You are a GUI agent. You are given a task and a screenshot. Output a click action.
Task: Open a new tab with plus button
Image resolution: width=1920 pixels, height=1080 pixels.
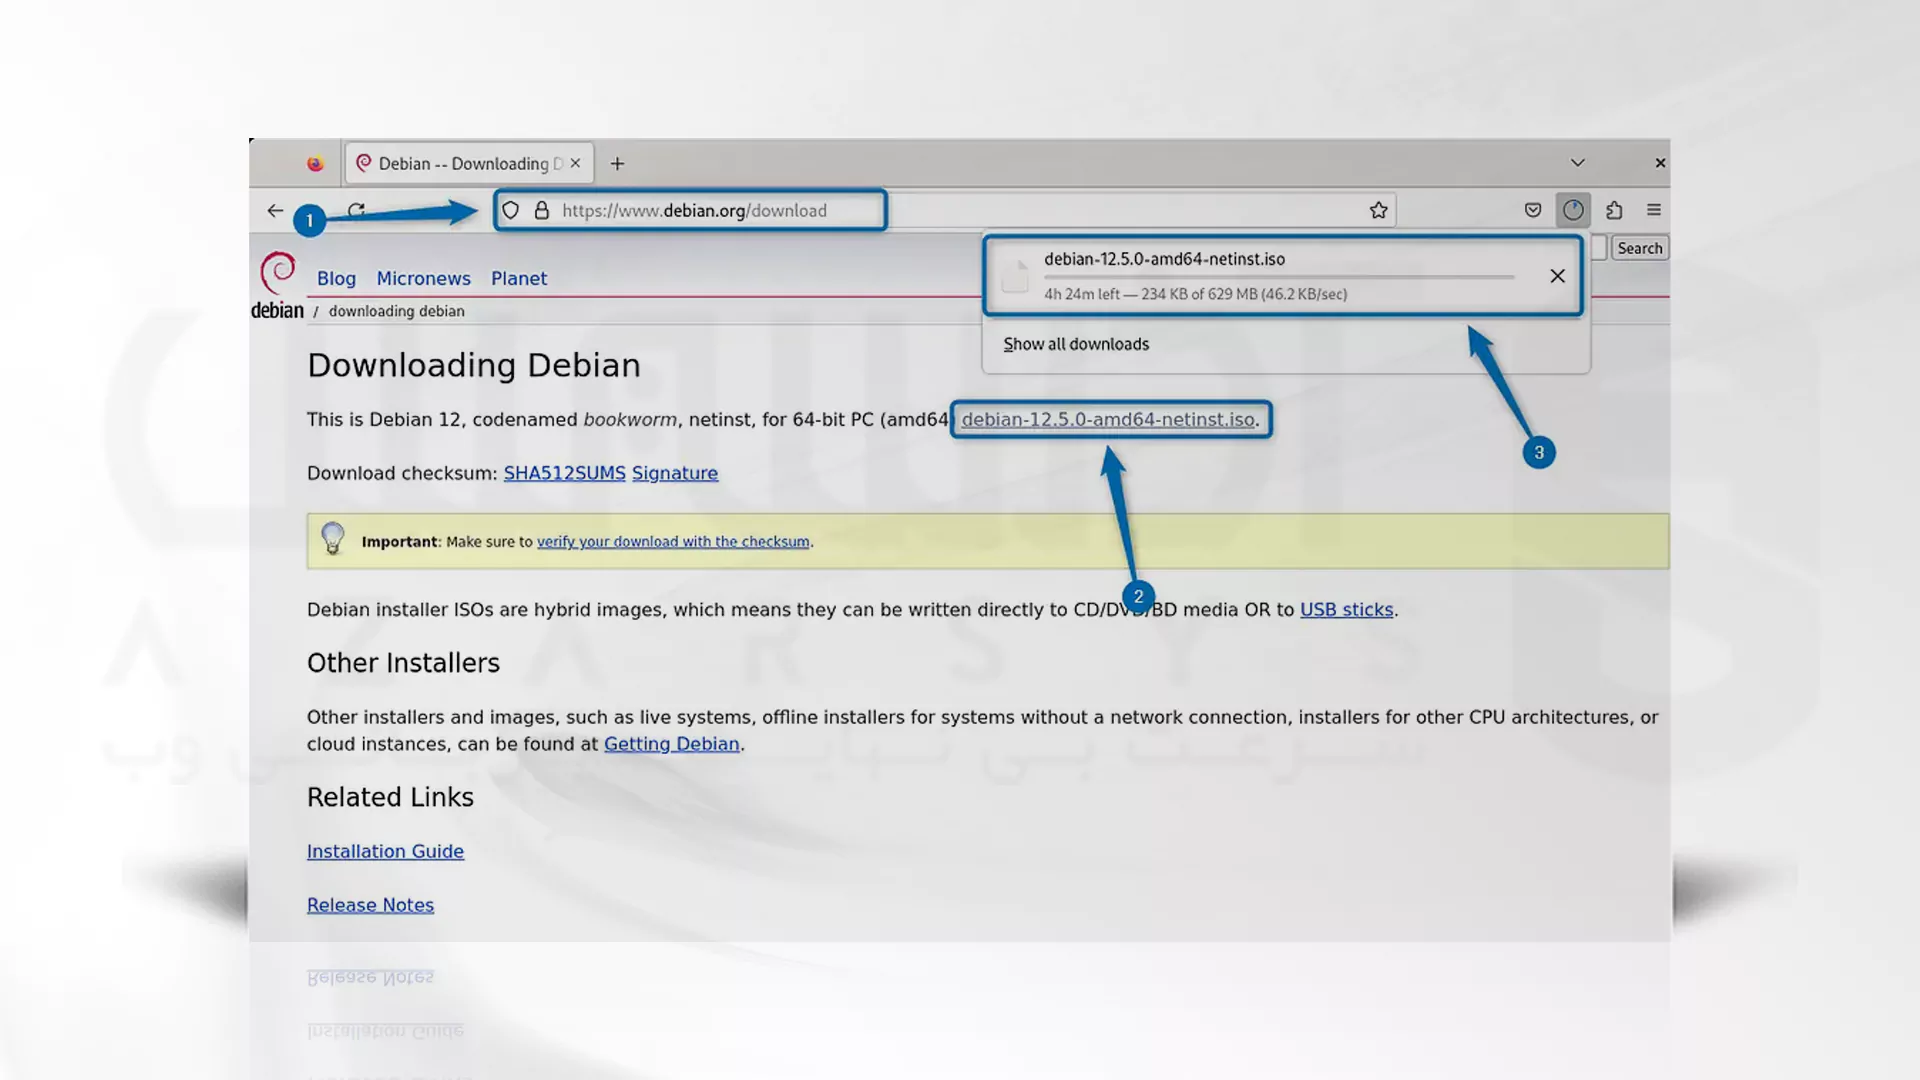click(x=617, y=163)
